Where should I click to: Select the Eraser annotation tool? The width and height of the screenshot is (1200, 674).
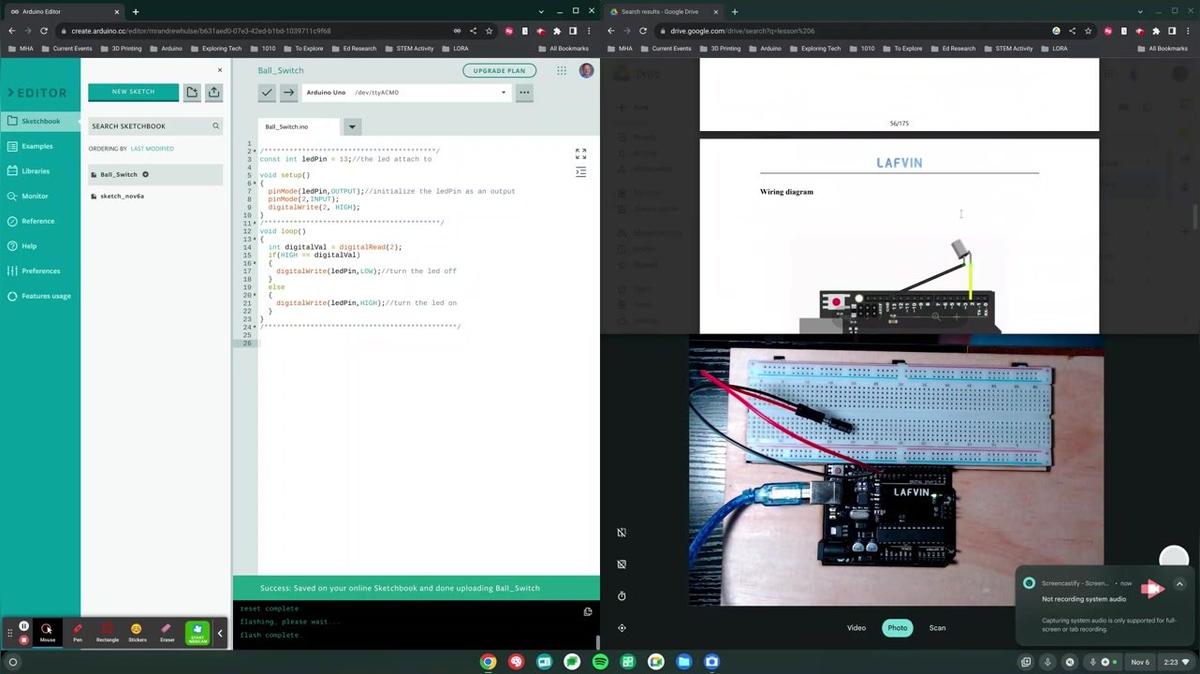pyautogui.click(x=167, y=632)
